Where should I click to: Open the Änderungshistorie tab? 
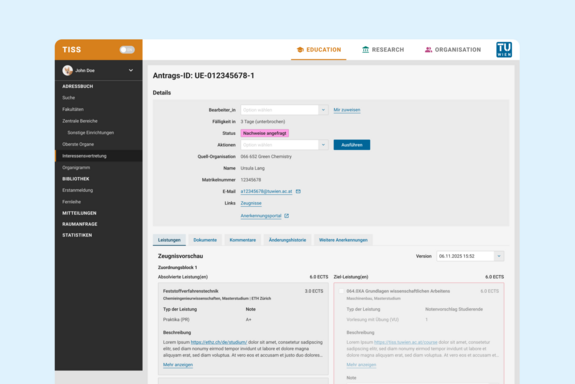[287, 240]
